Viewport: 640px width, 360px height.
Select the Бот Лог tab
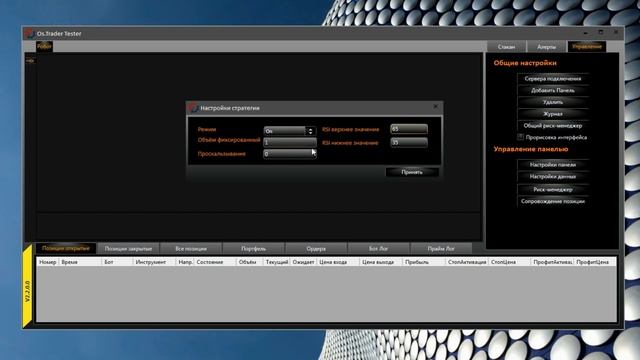tap(378, 249)
